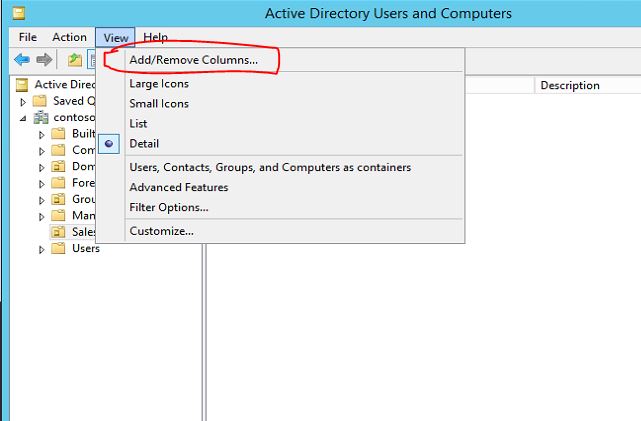Click the app icon in title bar
The image size is (641, 421).
18,13
